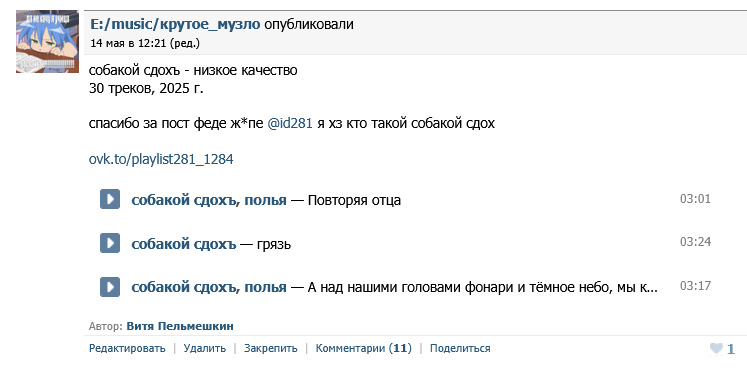The image size is (747, 368).
Task: Open author Витя Пельмешкин's profile
Action: (180, 327)
